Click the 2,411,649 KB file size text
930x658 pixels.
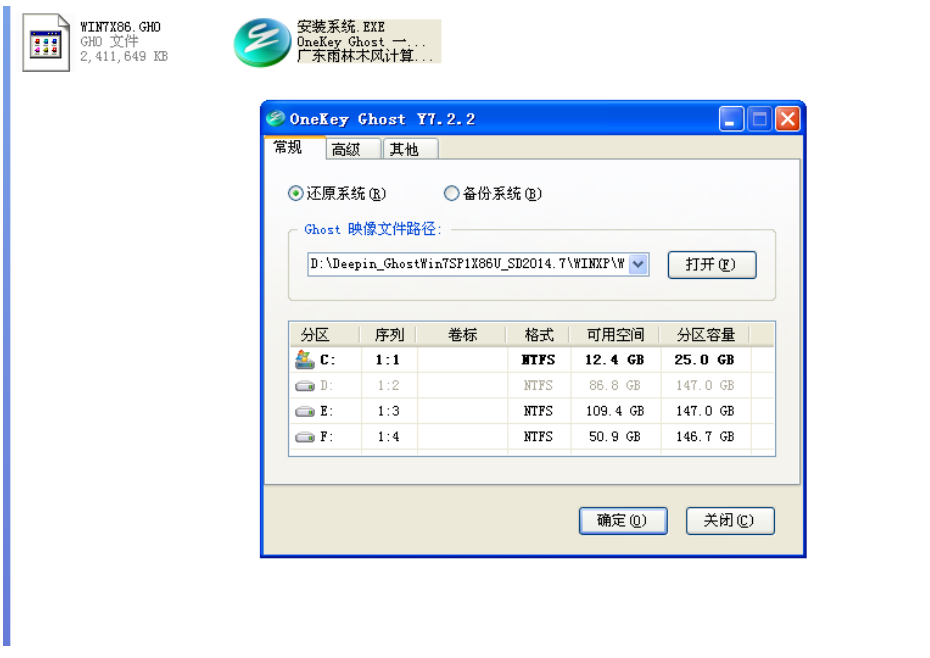(x=124, y=56)
